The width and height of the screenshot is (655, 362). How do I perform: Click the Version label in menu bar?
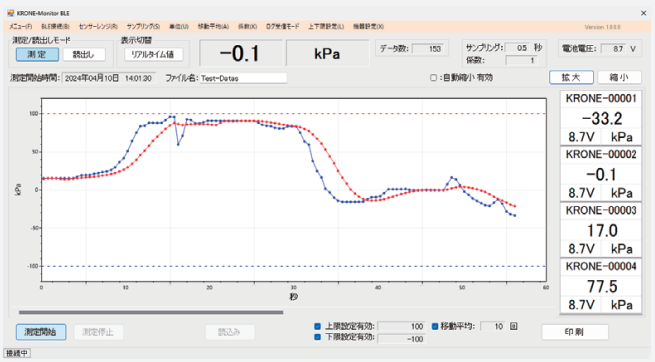coord(602,27)
